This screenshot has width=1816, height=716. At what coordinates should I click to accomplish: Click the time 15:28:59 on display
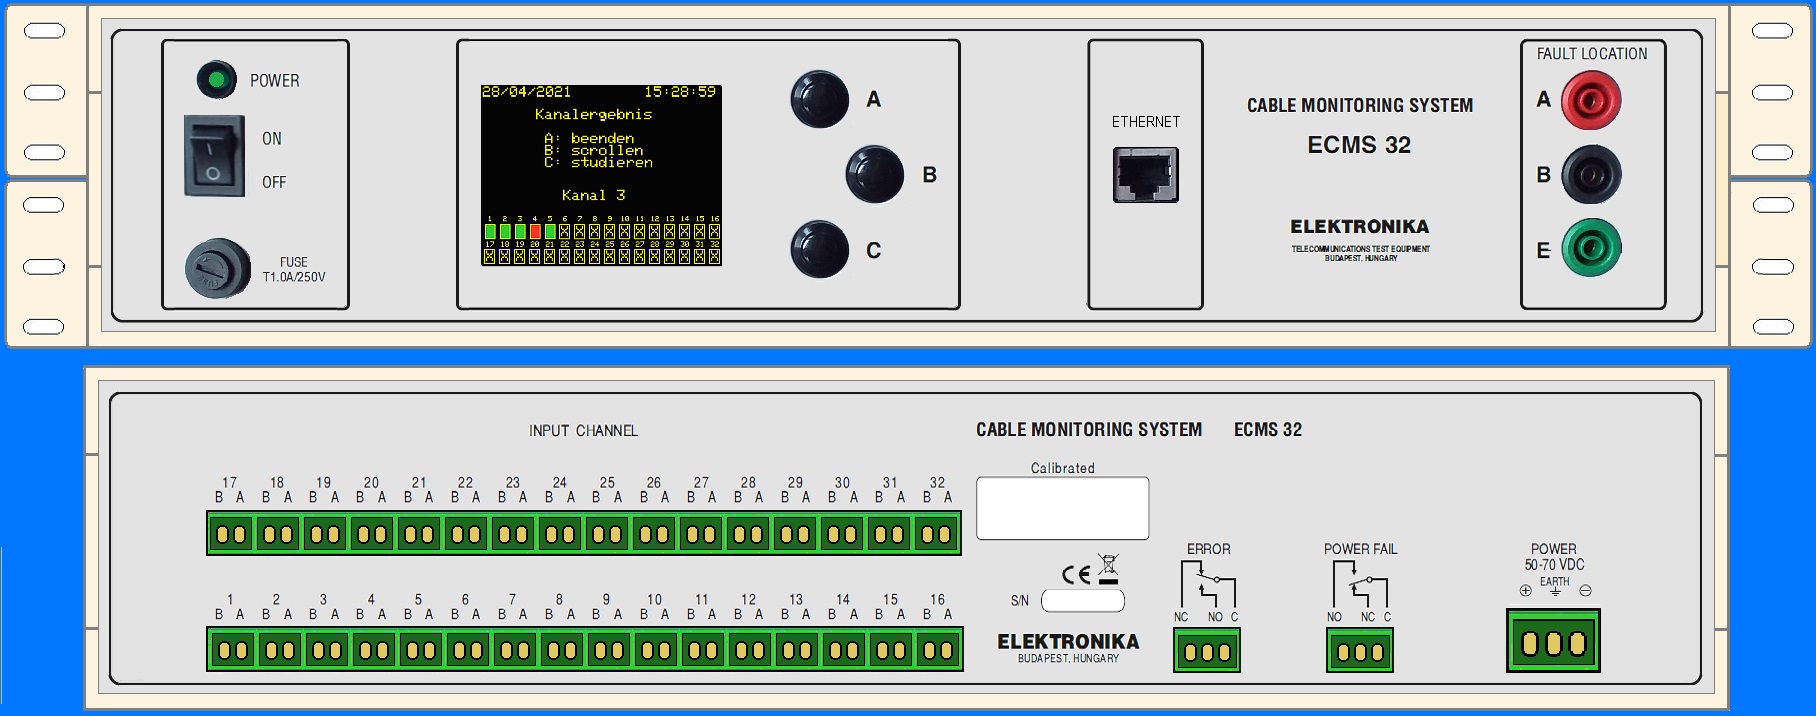(680, 92)
